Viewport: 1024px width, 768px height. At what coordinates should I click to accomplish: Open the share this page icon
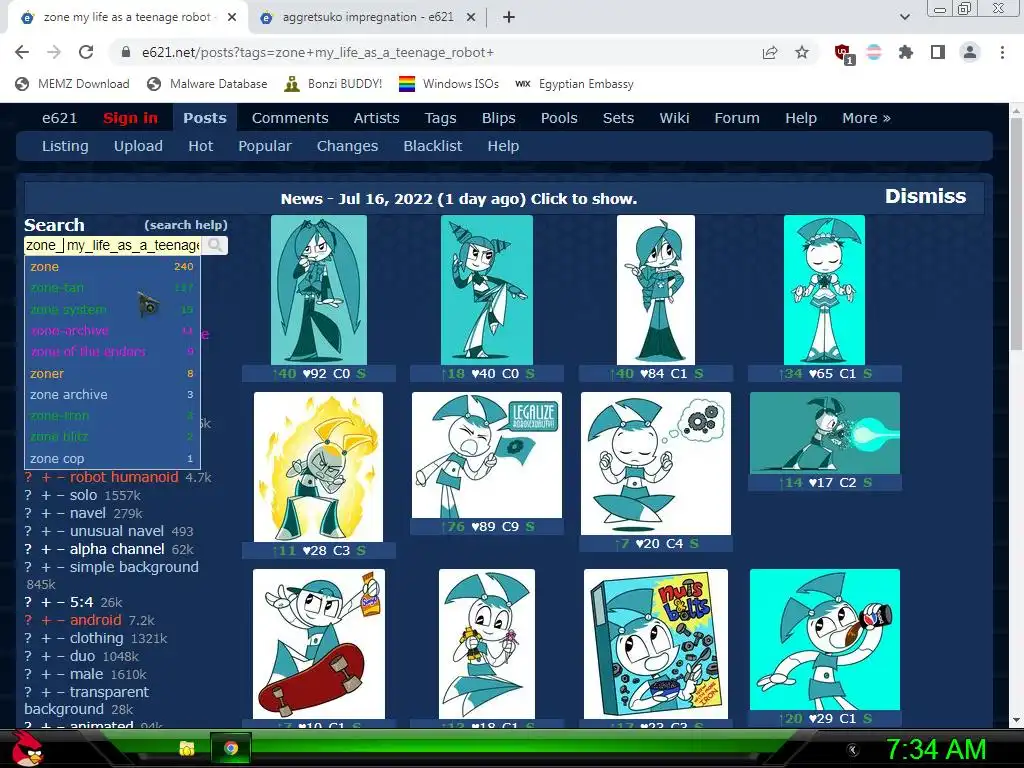point(770,52)
